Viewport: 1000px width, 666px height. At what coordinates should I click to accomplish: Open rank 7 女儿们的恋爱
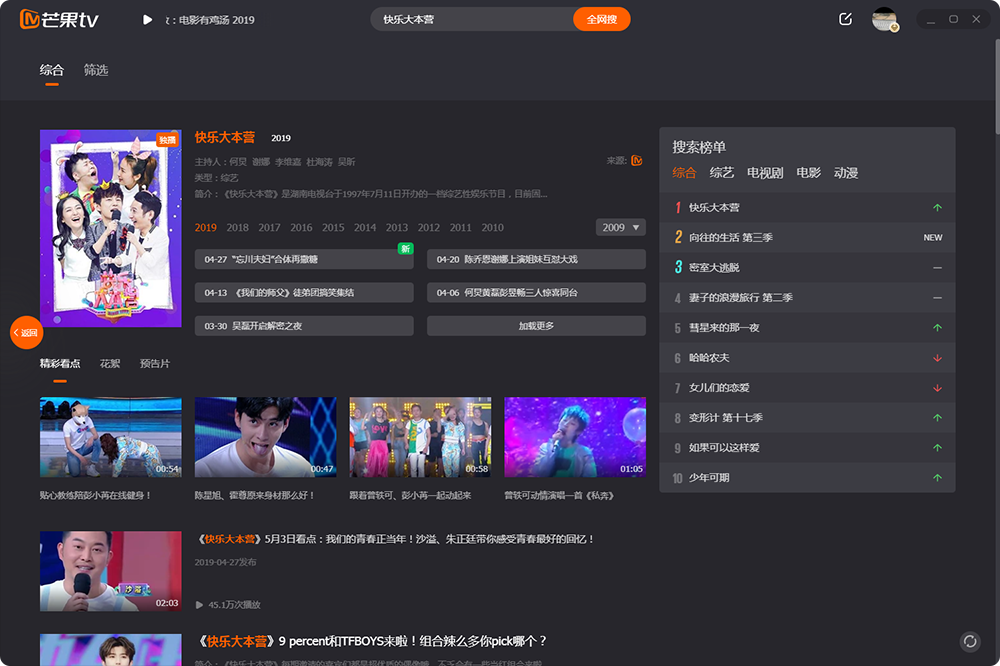point(807,387)
